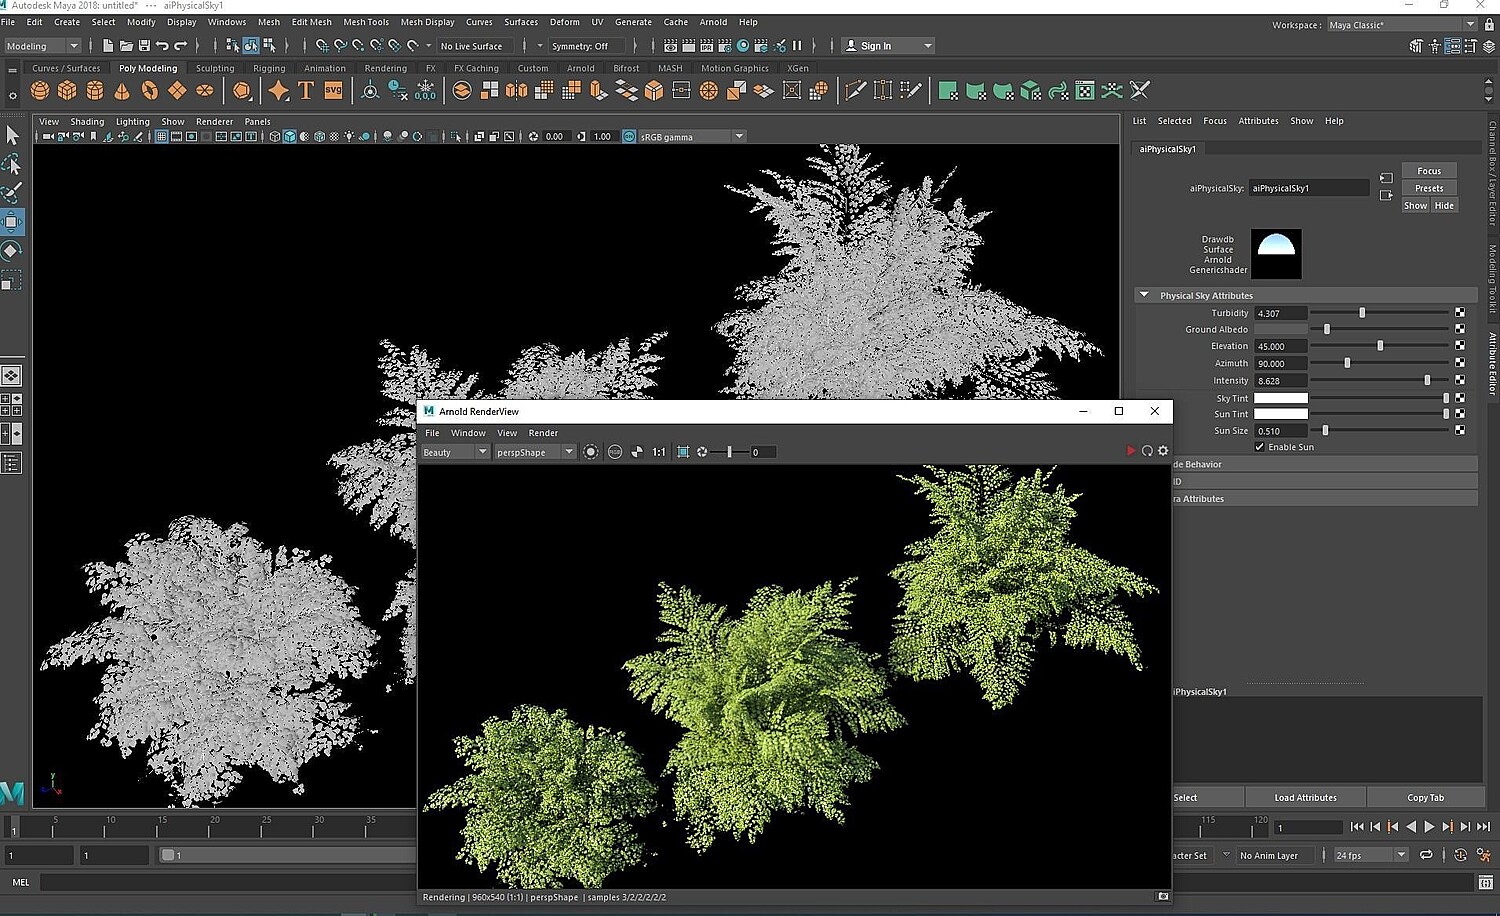Click the Load Attributes button
This screenshot has height=916, width=1500.
1305,798
